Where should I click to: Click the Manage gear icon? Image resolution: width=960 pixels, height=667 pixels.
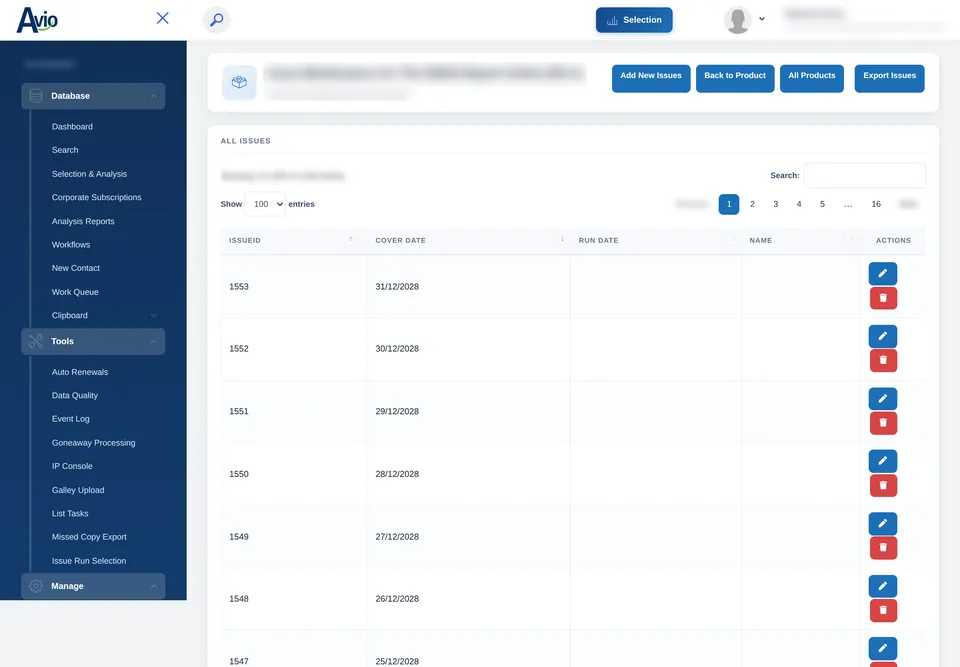point(36,586)
